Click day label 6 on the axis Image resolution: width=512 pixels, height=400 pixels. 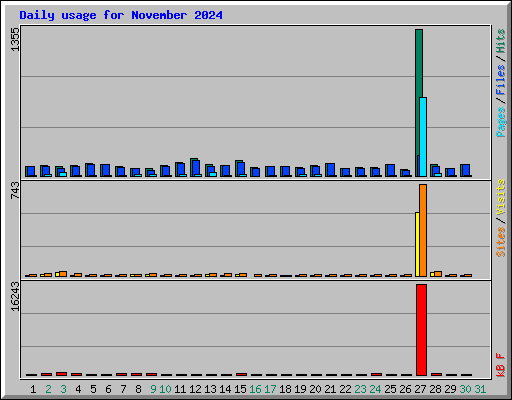click(x=108, y=389)
